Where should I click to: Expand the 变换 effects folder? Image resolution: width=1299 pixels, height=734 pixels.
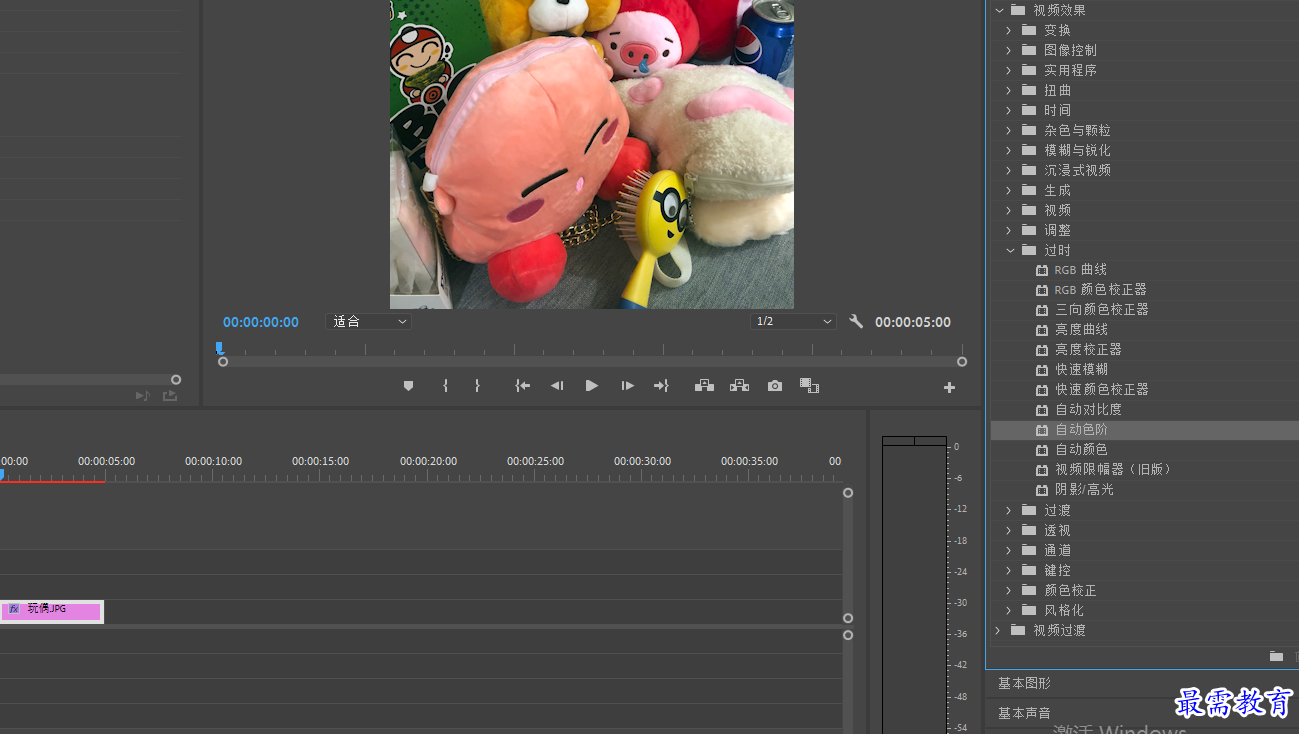pyautogui.click(x=1009, y=30)
